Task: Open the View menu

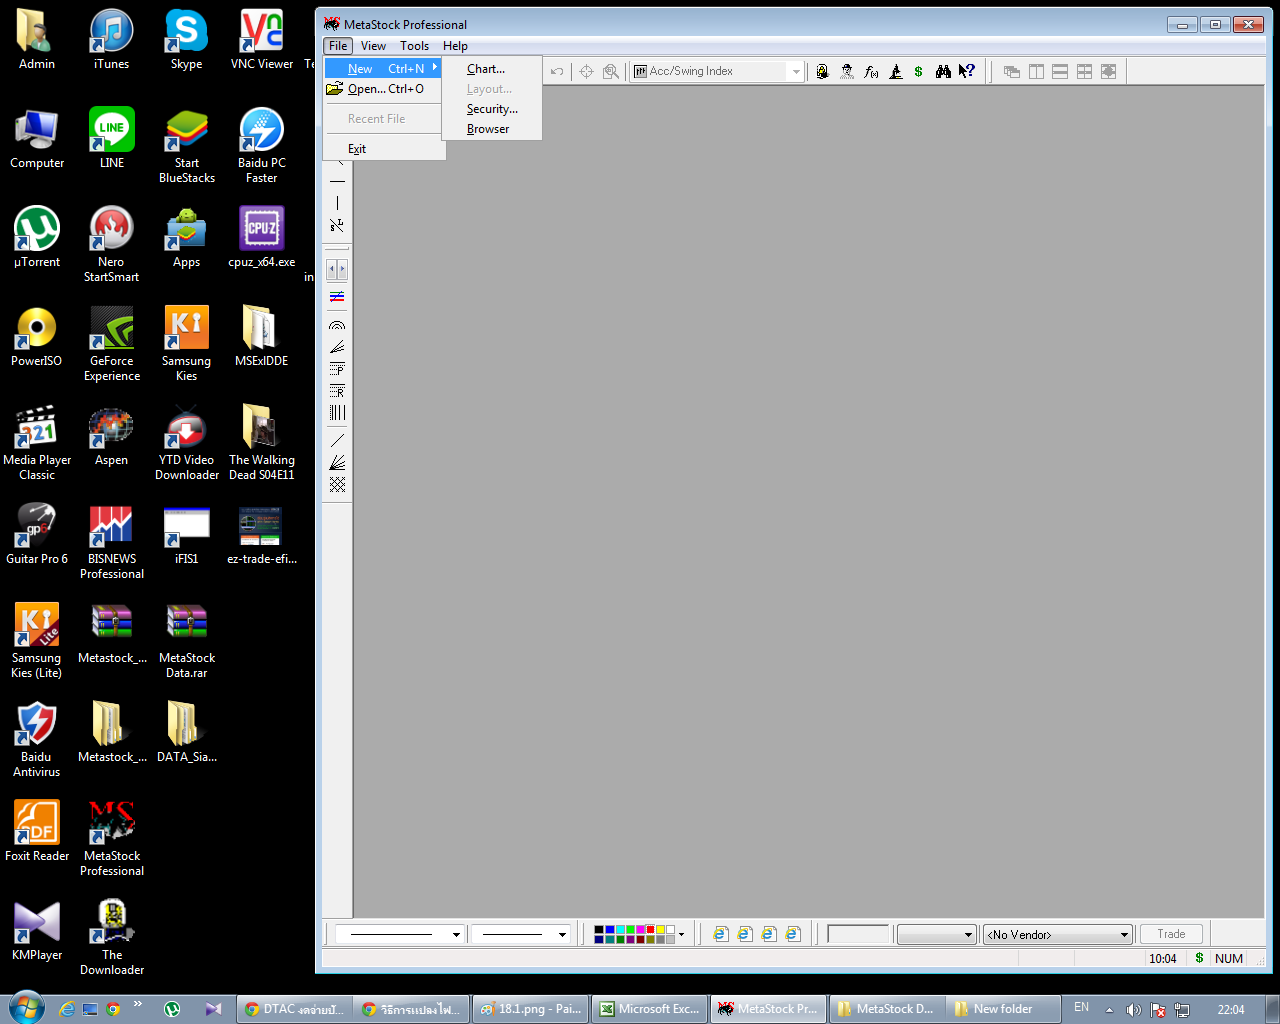Action: point(373,46)
